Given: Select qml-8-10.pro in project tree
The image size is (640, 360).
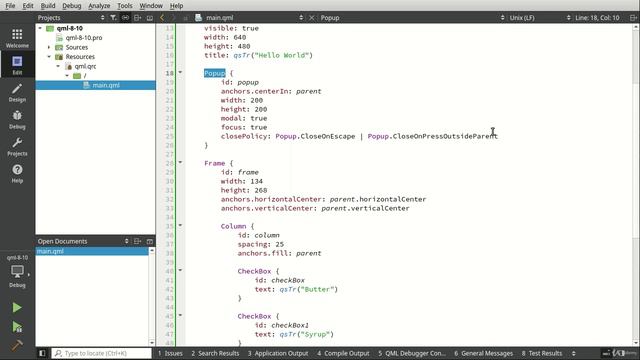Looking at the screenshot, I should point(84,38).
